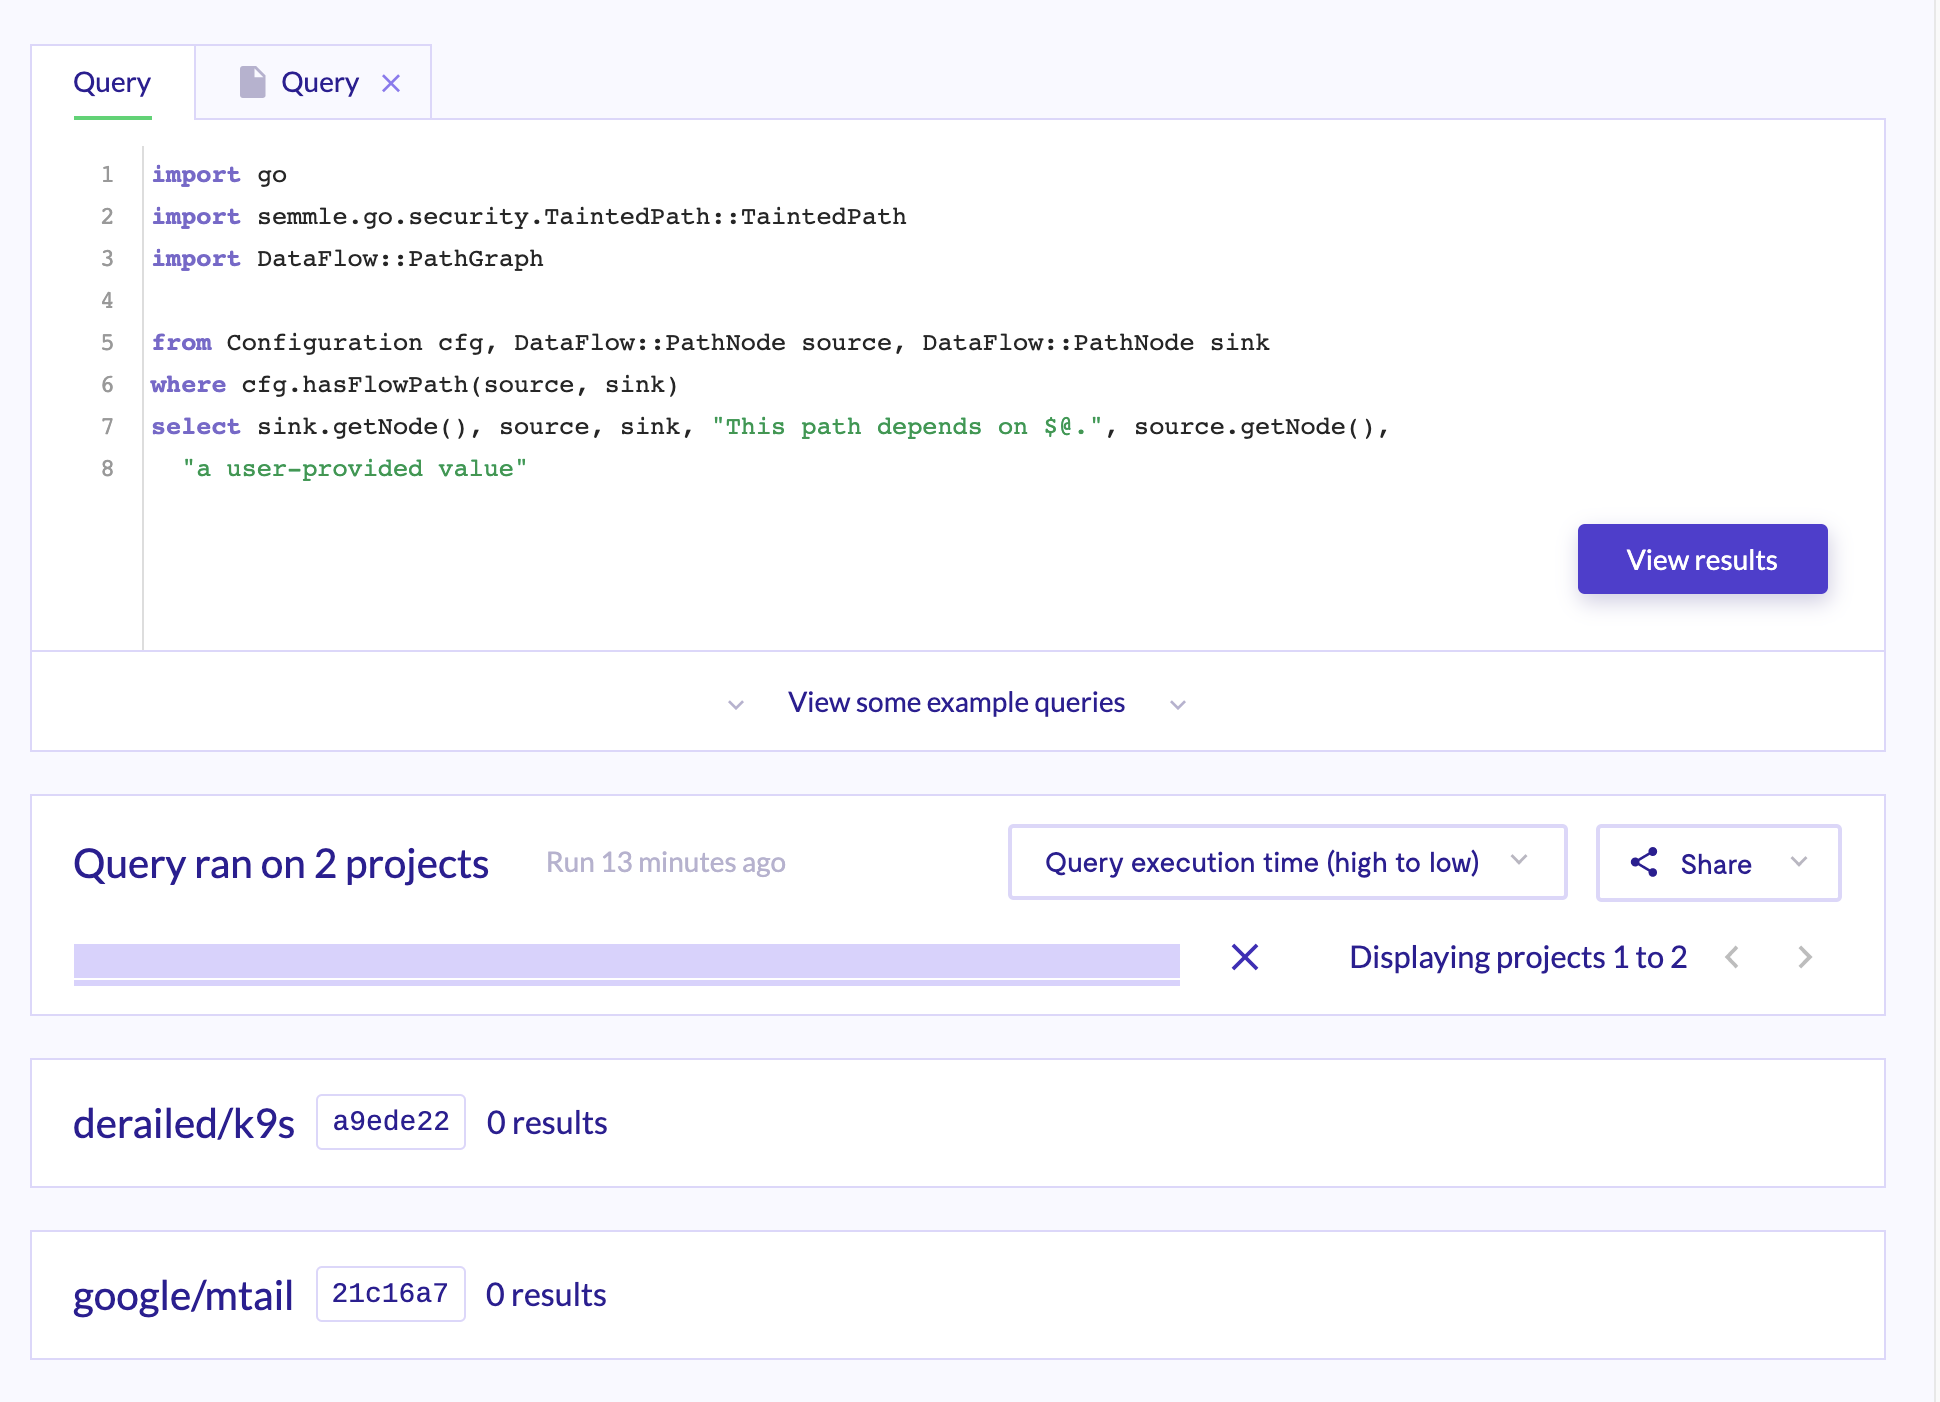Expand example queries using the left chevron
The width and height of the screenshot is (1940, 1402).
736,704
